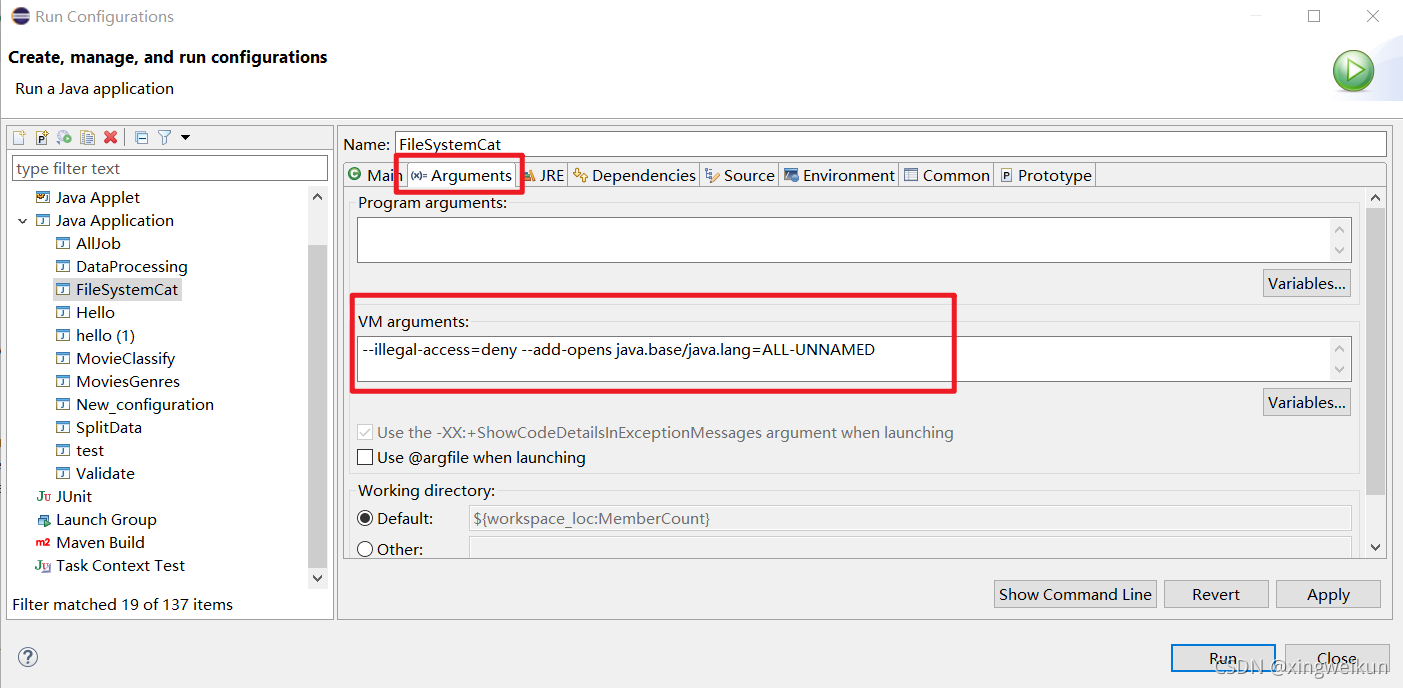
Task: Click the JUnit icon in the tree
Action: point(43,496)
